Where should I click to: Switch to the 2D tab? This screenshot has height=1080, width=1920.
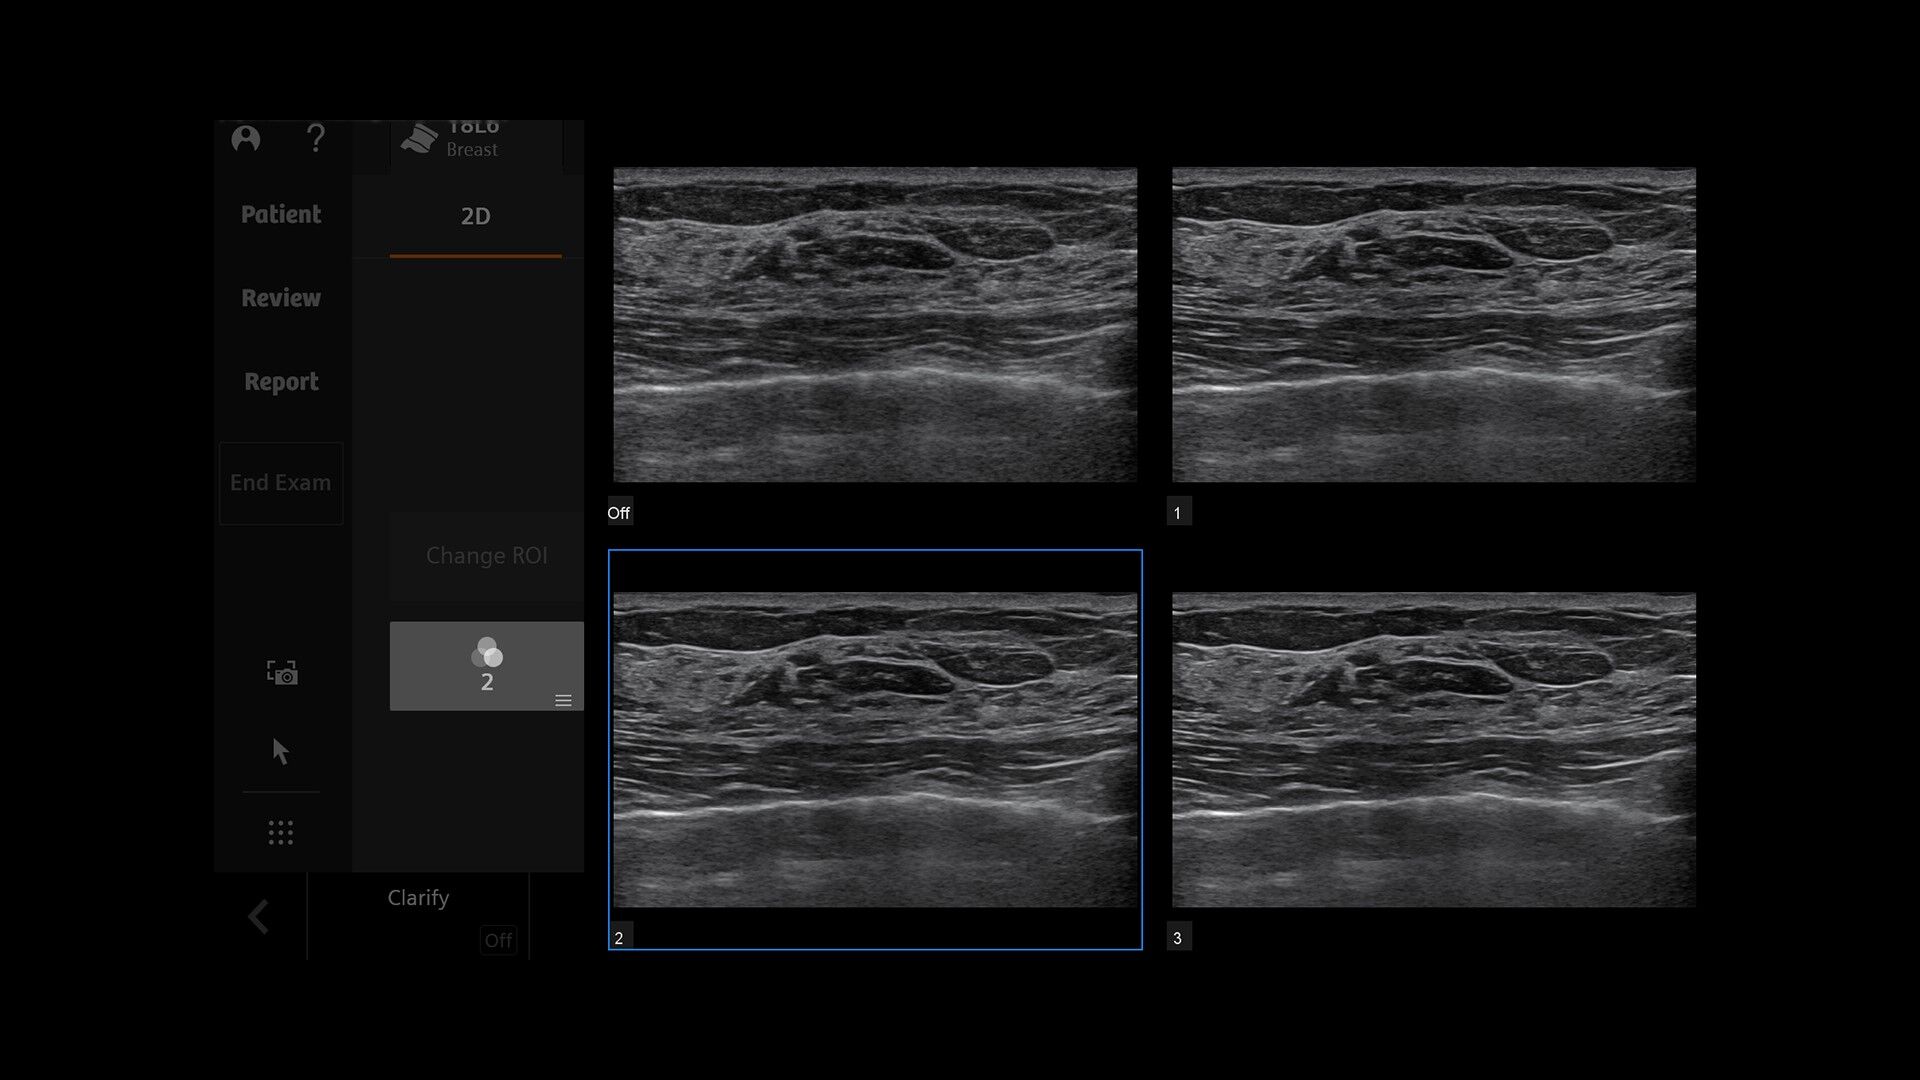[x=476, y=217]
